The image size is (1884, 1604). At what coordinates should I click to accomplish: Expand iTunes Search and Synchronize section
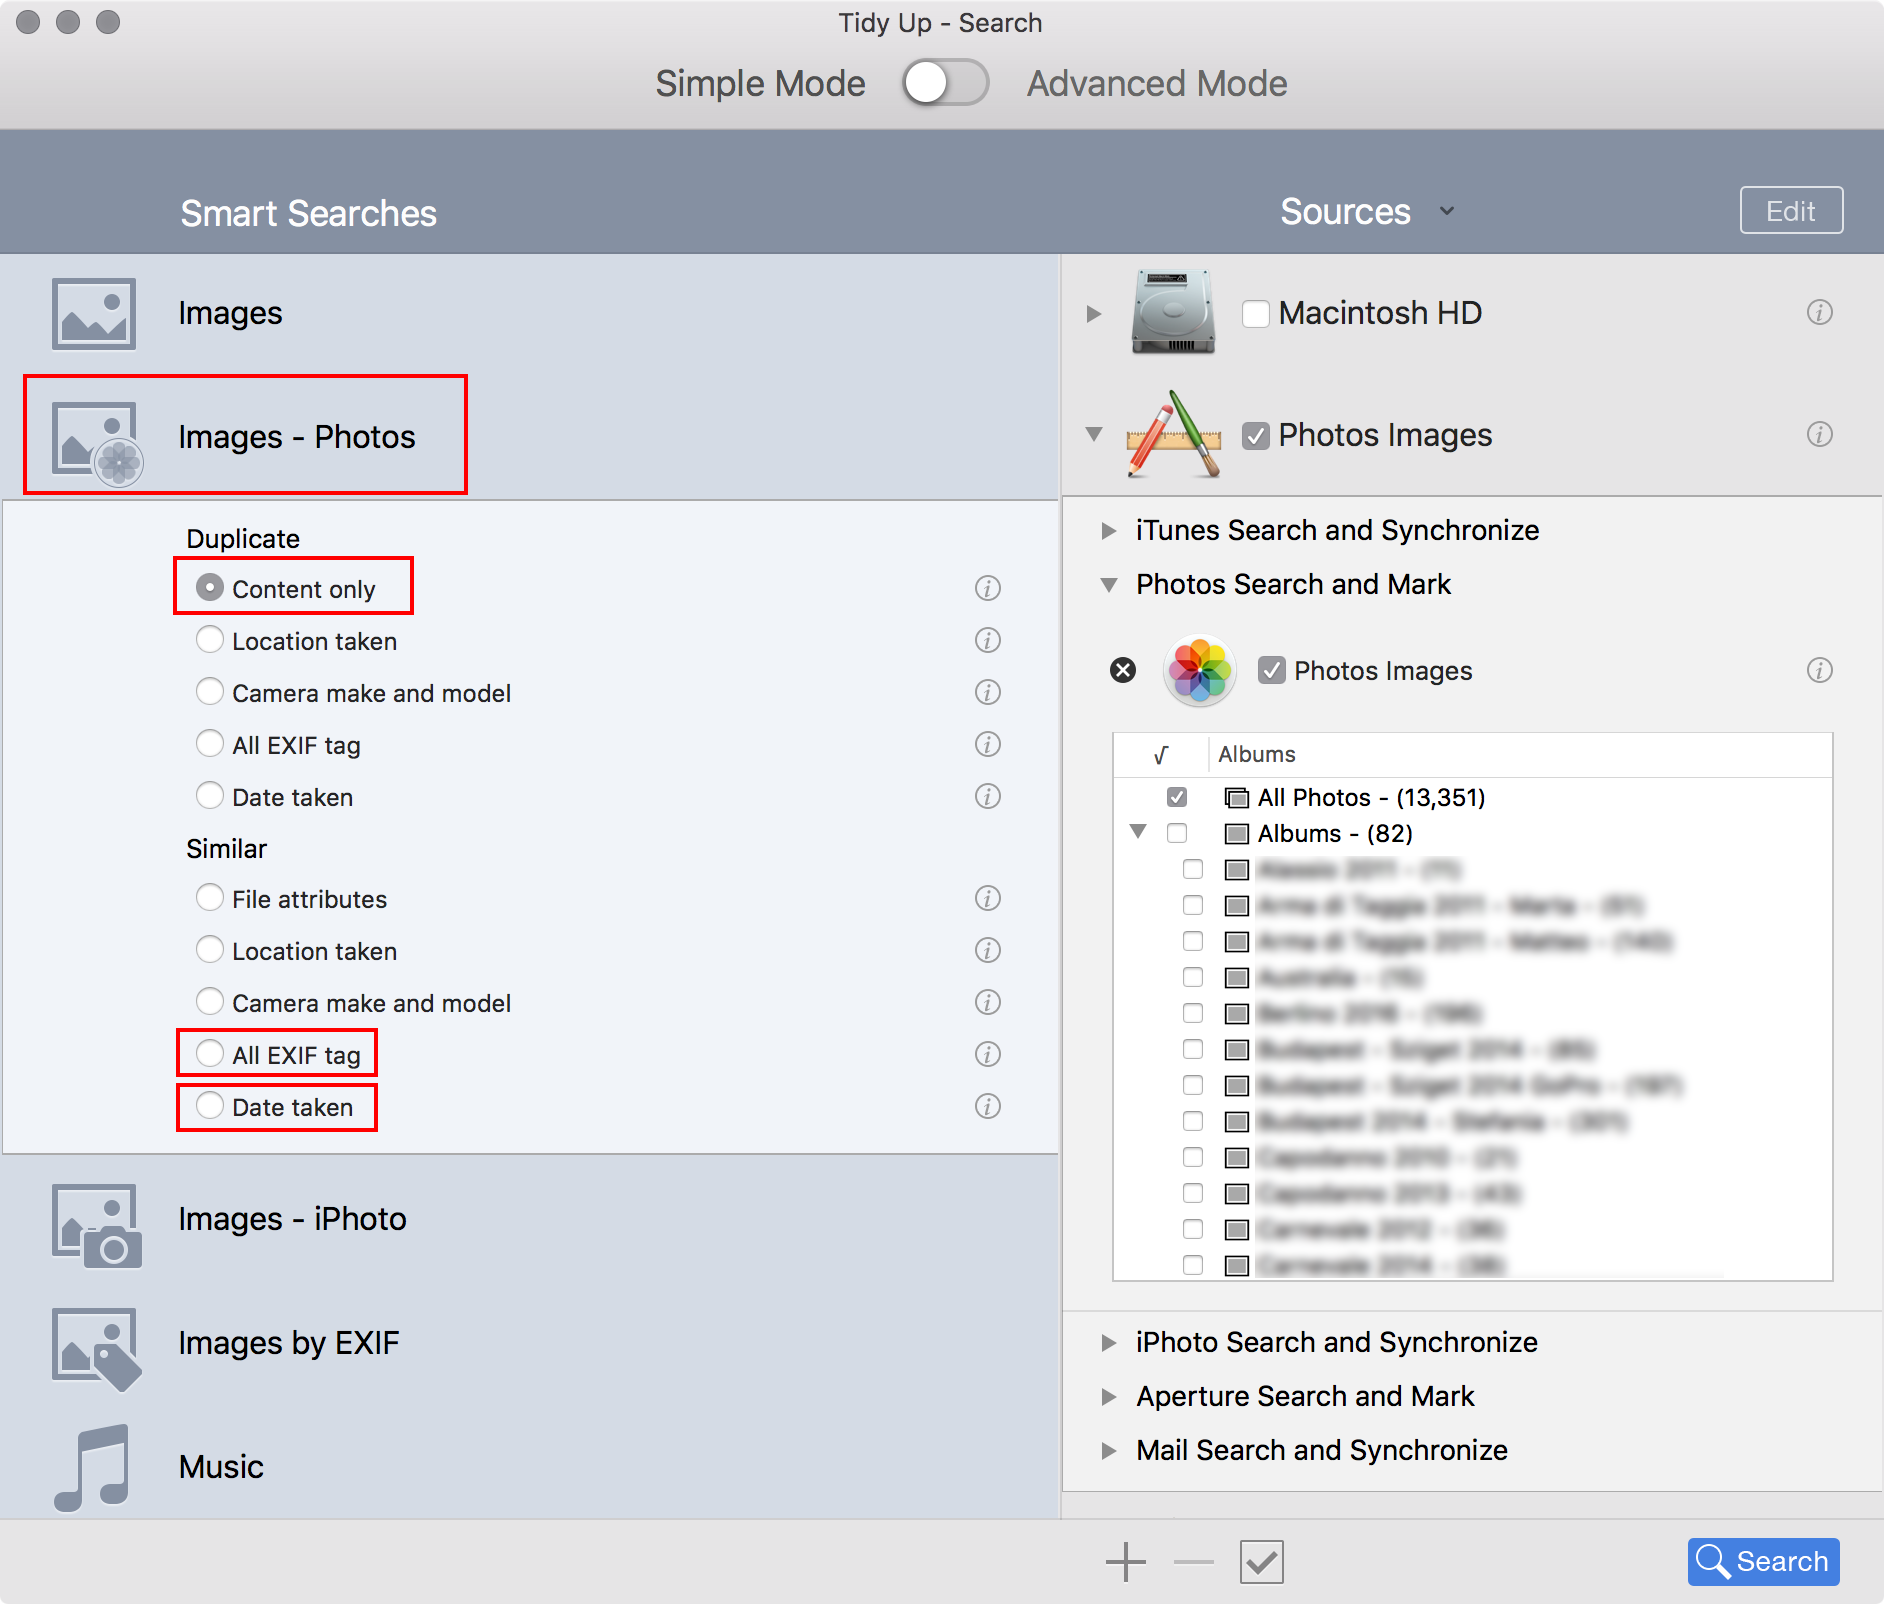(1108, 531)
